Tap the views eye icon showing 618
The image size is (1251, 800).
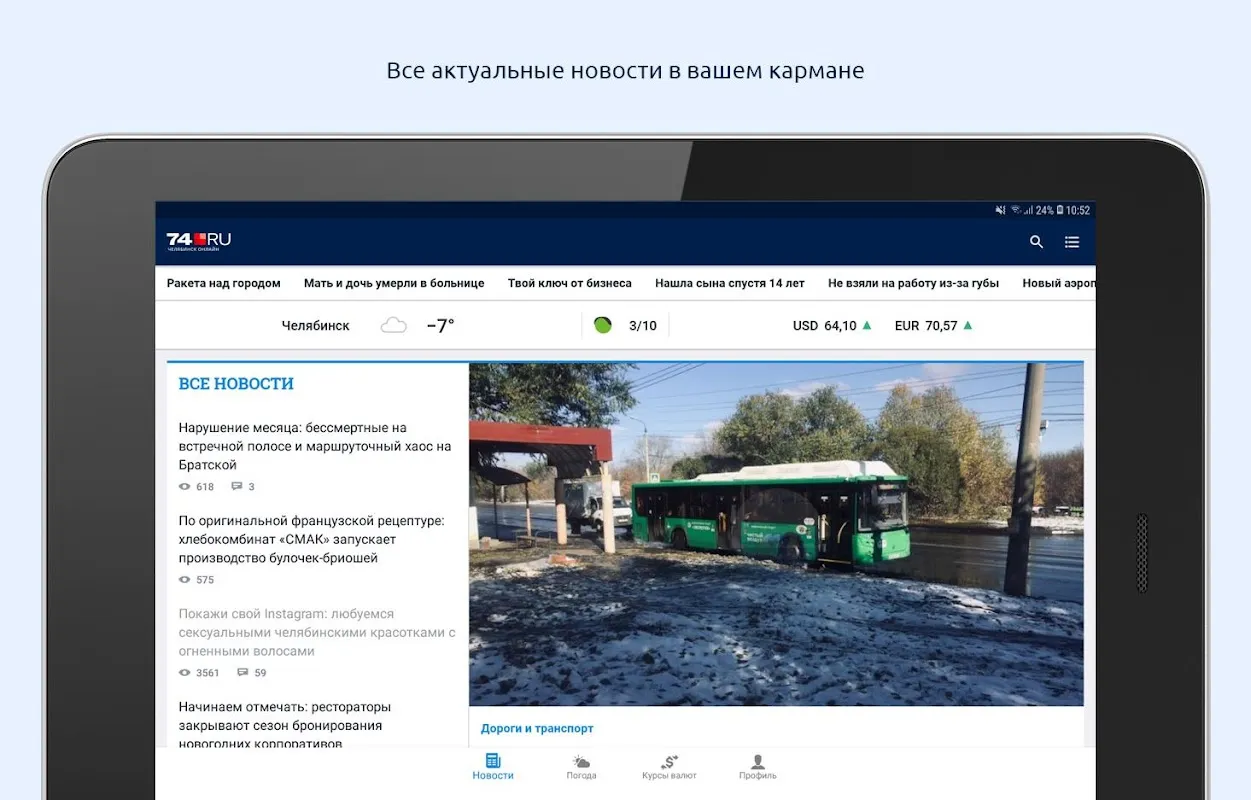[184, 487]
